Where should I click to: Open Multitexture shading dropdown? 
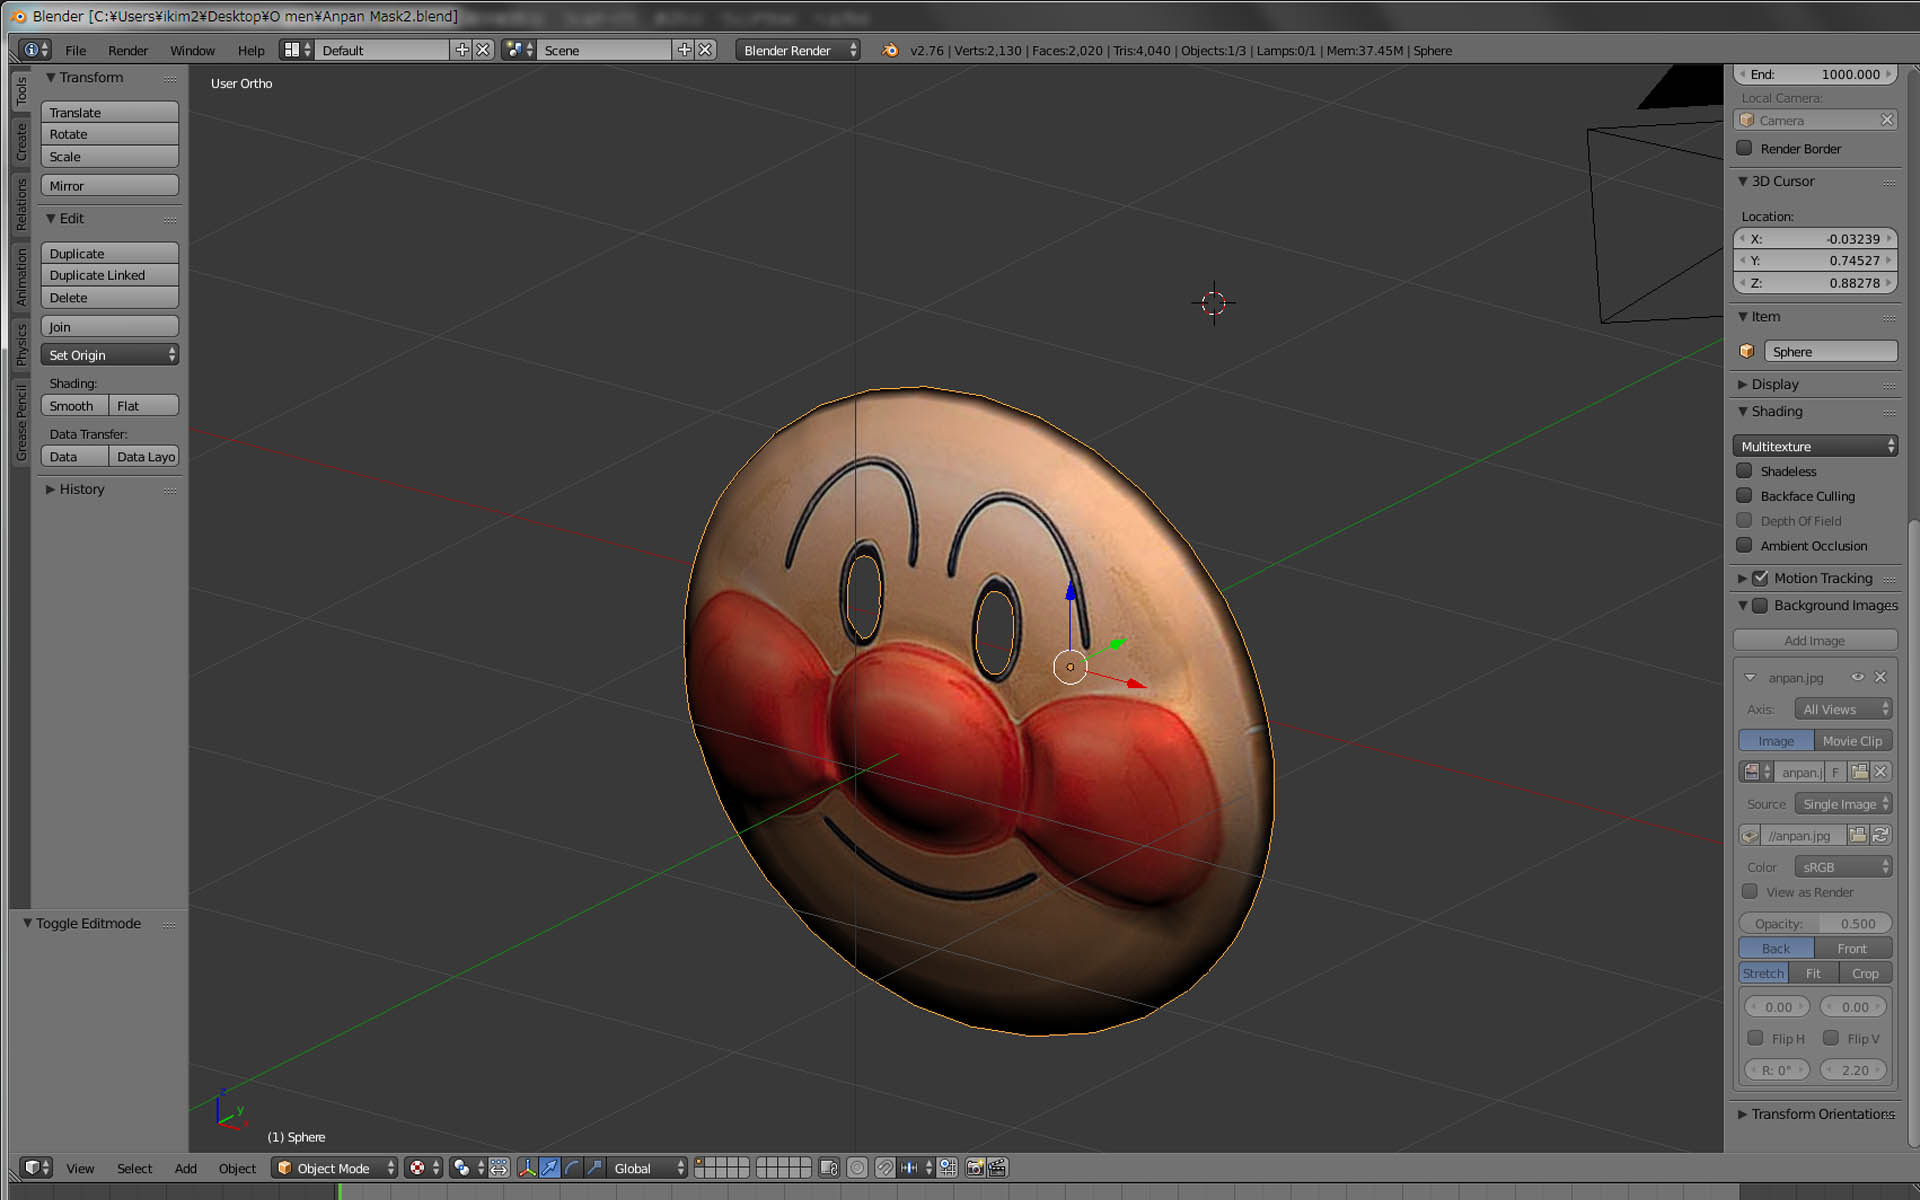(1815, 446)
